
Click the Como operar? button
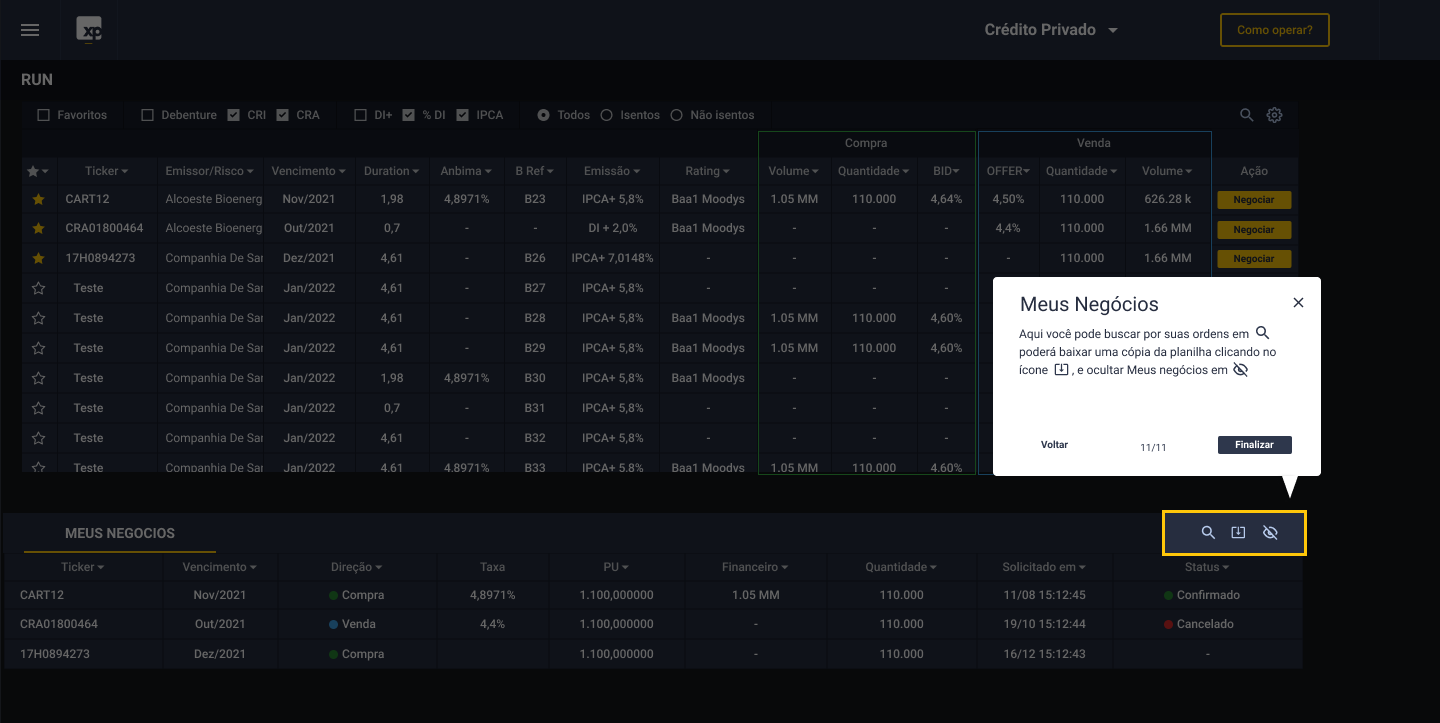[1274, 30]
